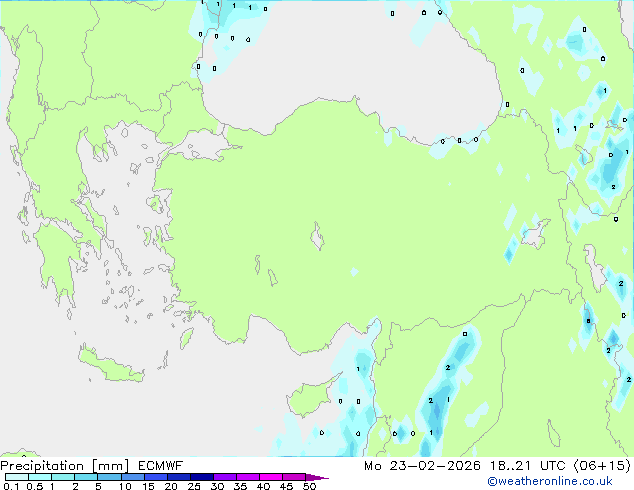
Task: Click the 0.5–1 mm legend color swatch
Action: (x=40, y=477)
